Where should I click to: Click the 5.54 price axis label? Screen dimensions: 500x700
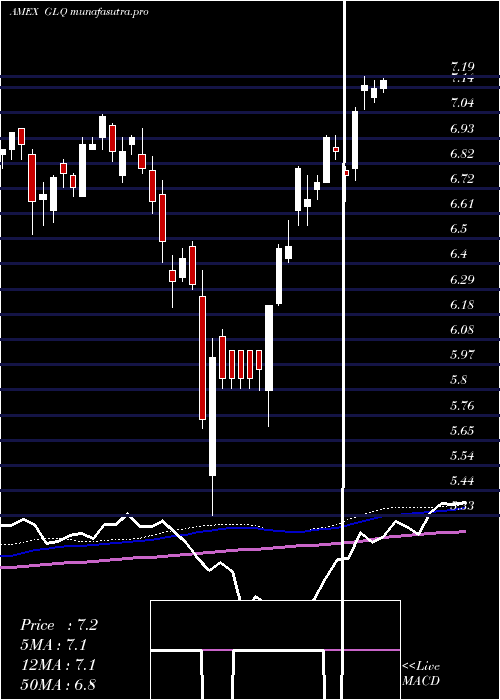(x=462, y=456)
